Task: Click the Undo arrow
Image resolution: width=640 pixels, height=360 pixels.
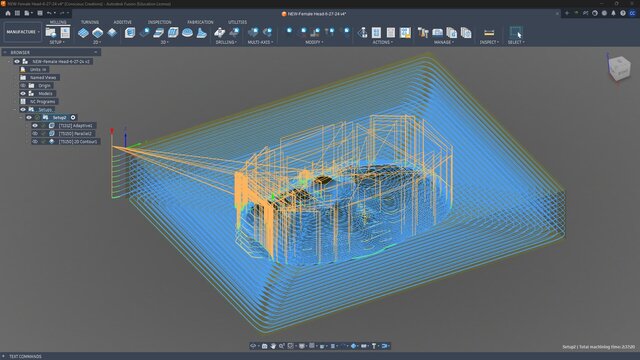Action: pyautogui.click(x=49, y=13)
